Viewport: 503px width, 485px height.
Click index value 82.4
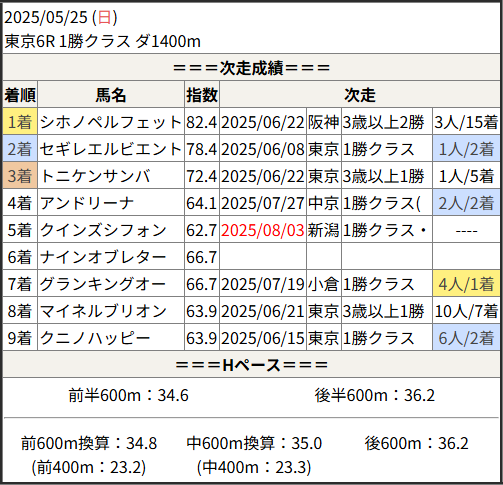[x=202, y=122]
